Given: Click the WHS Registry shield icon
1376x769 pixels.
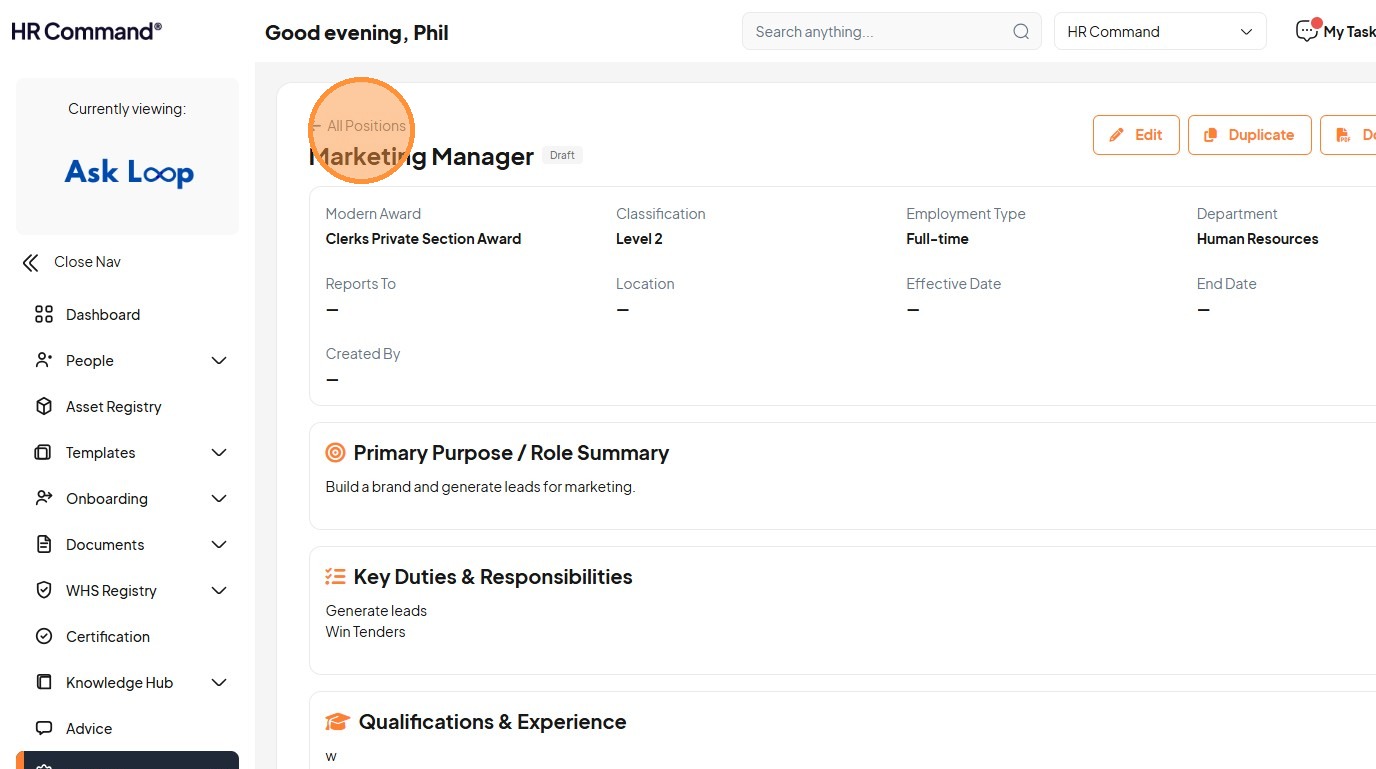Looking at the screenshot, I should [44, 591].
